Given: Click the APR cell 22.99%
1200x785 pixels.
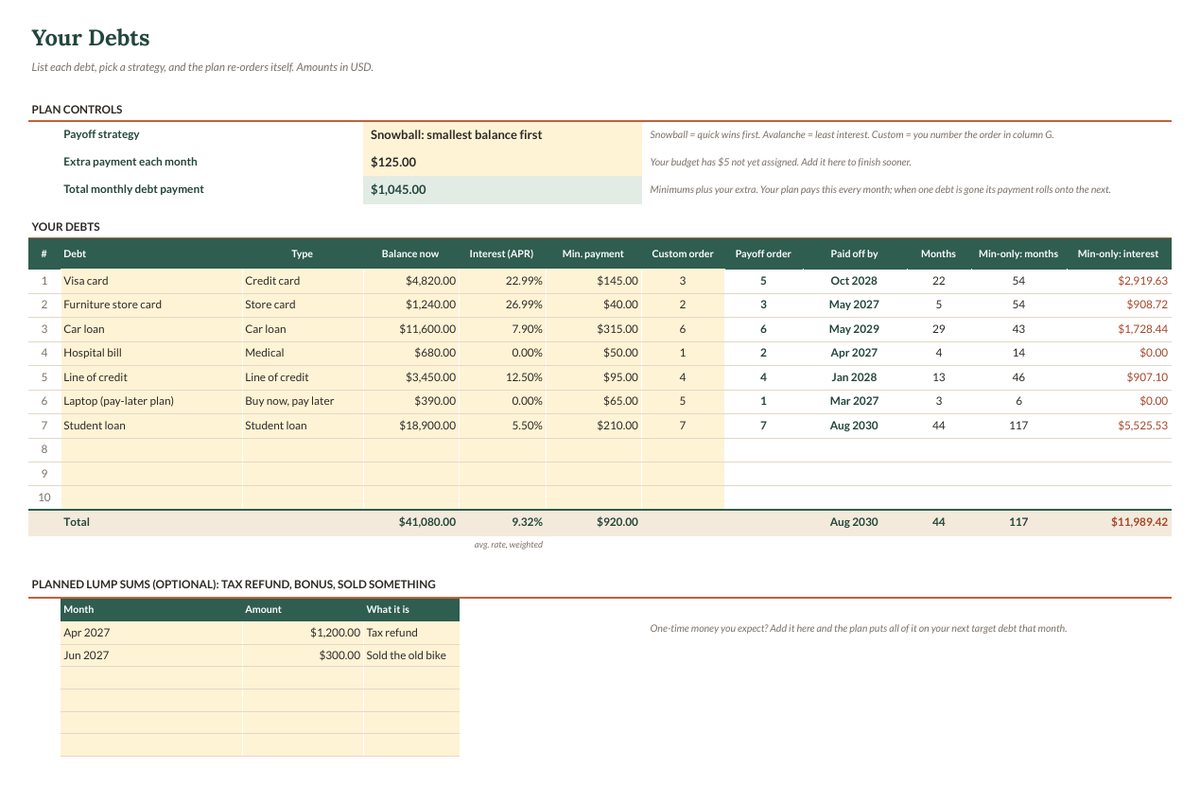Looking at the screenshot, I should [x=503, y=281].
